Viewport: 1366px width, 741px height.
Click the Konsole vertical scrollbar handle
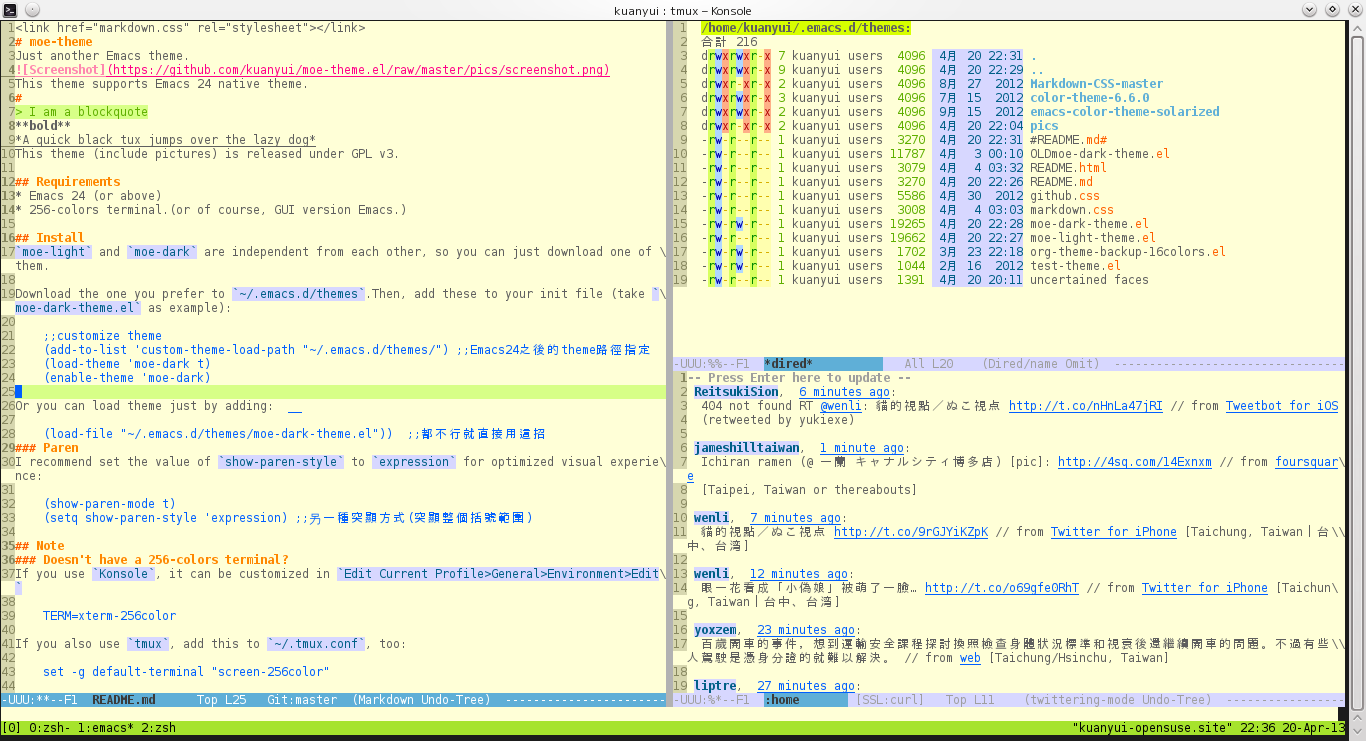[x=1357, y=371]
